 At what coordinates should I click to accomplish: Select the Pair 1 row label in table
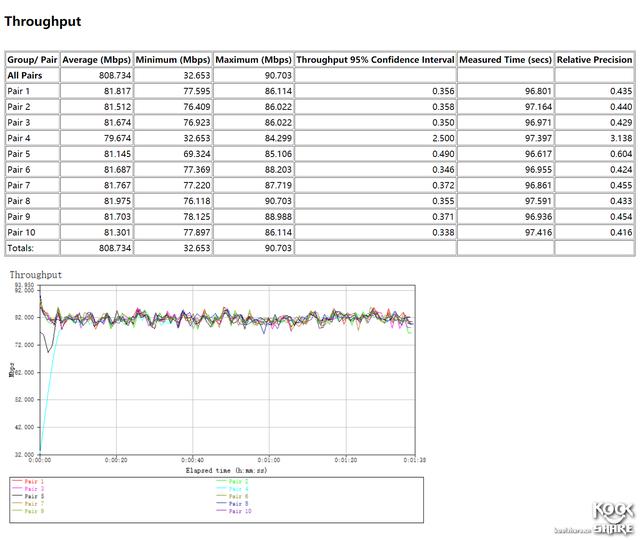pos(19,91)
